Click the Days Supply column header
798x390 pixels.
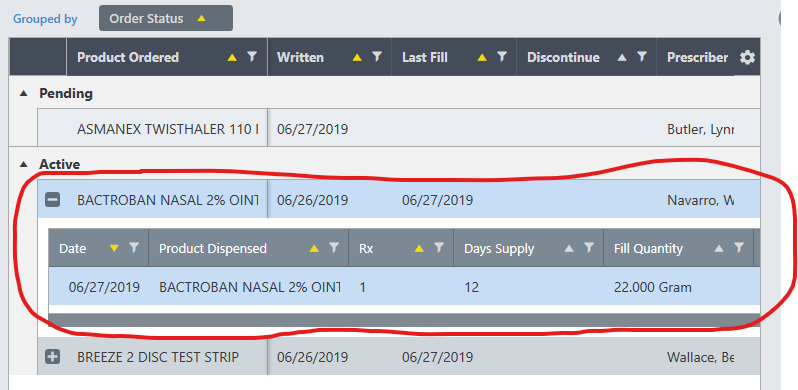click(x=529, y=248)
